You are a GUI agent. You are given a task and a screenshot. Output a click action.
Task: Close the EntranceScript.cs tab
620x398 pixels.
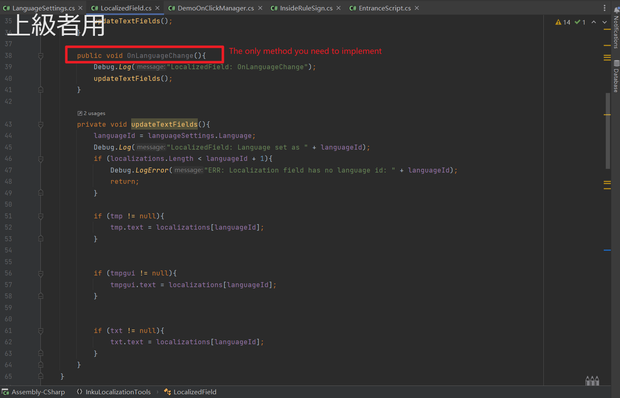tap(417, 8)
